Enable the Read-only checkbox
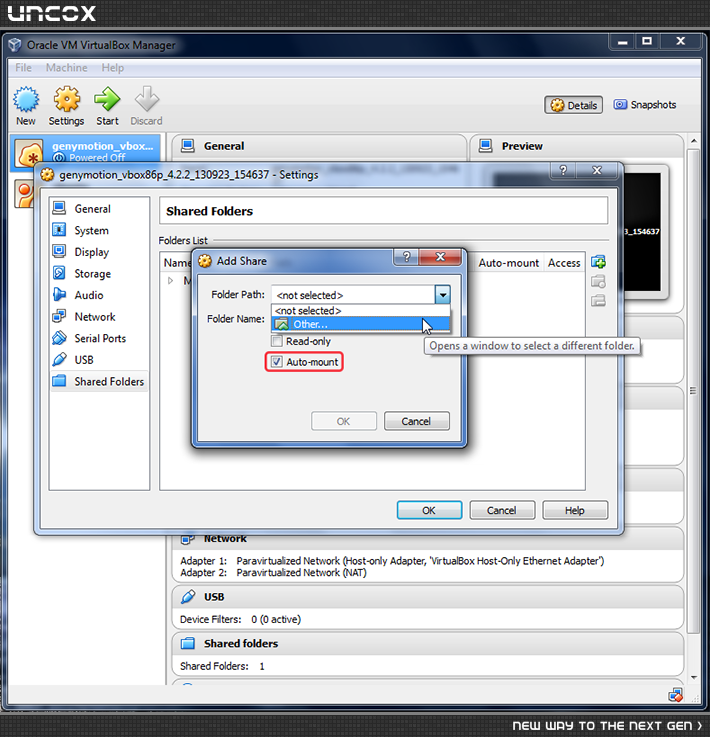 point(277,341)
